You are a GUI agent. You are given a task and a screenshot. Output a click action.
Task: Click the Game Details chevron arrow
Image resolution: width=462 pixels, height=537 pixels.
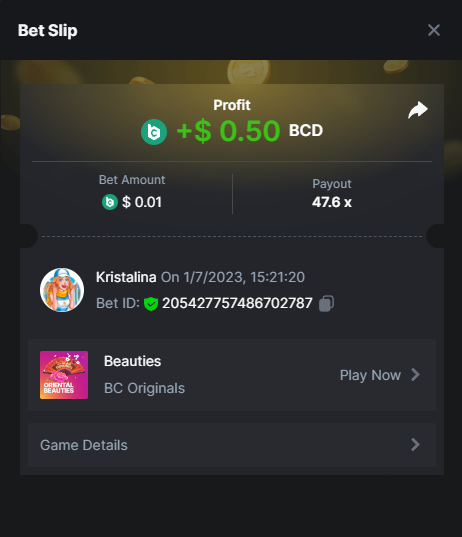(x=415, y=445)
